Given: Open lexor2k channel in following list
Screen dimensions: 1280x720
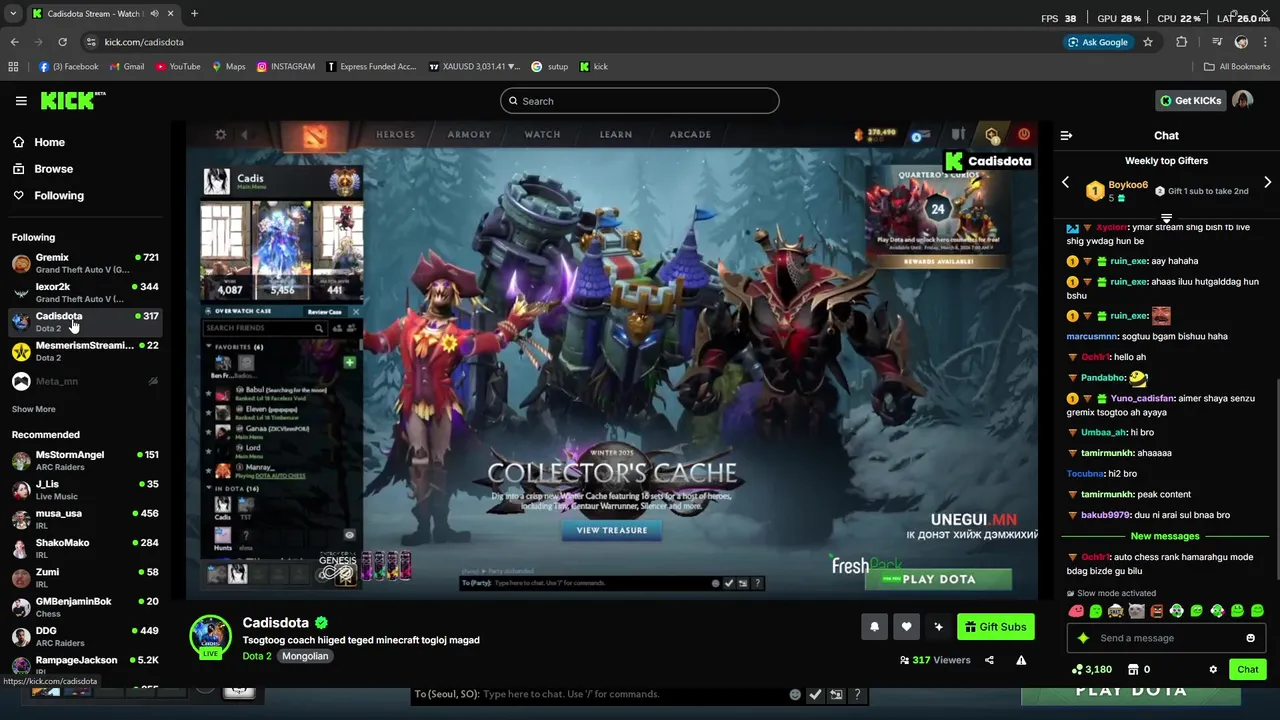Looking at the screenshot, I should (x=85, y=292).
